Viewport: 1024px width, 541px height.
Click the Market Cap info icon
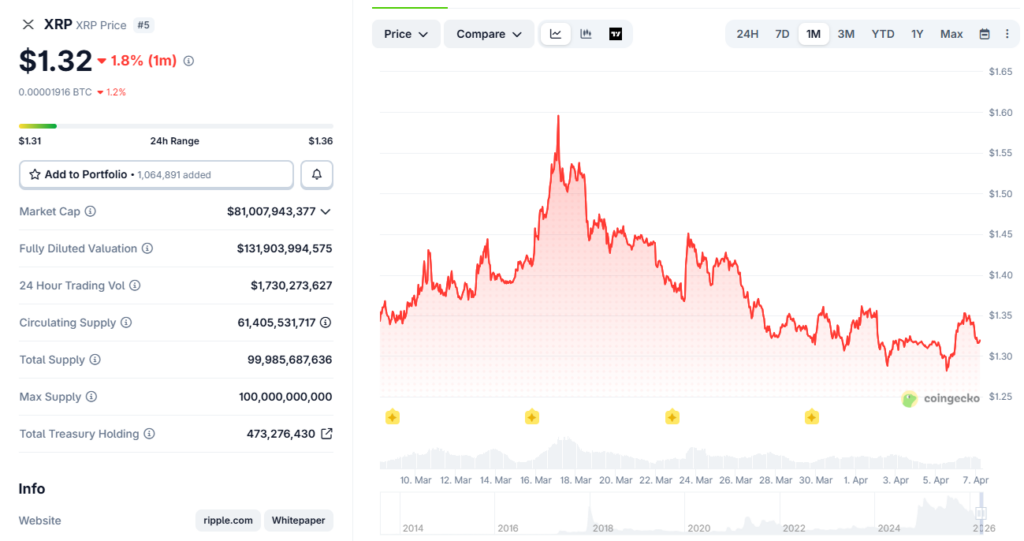(91, 212)
